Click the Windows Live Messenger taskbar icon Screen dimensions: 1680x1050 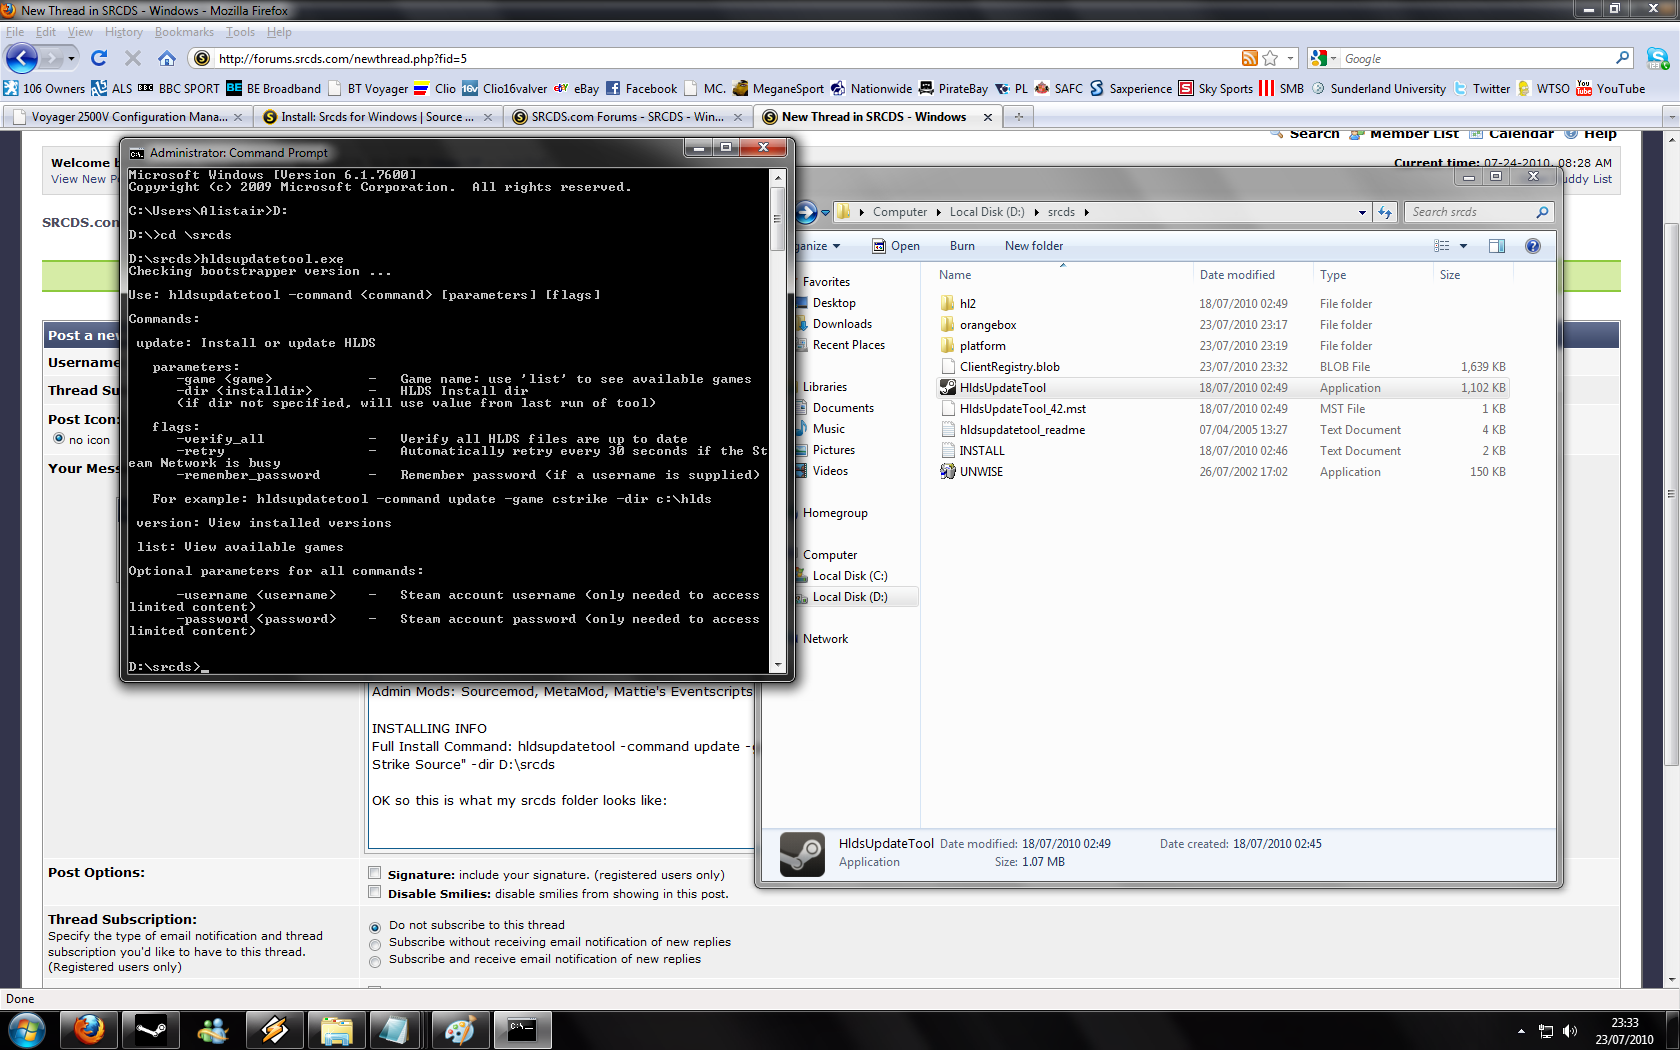tap(212, 1030)
